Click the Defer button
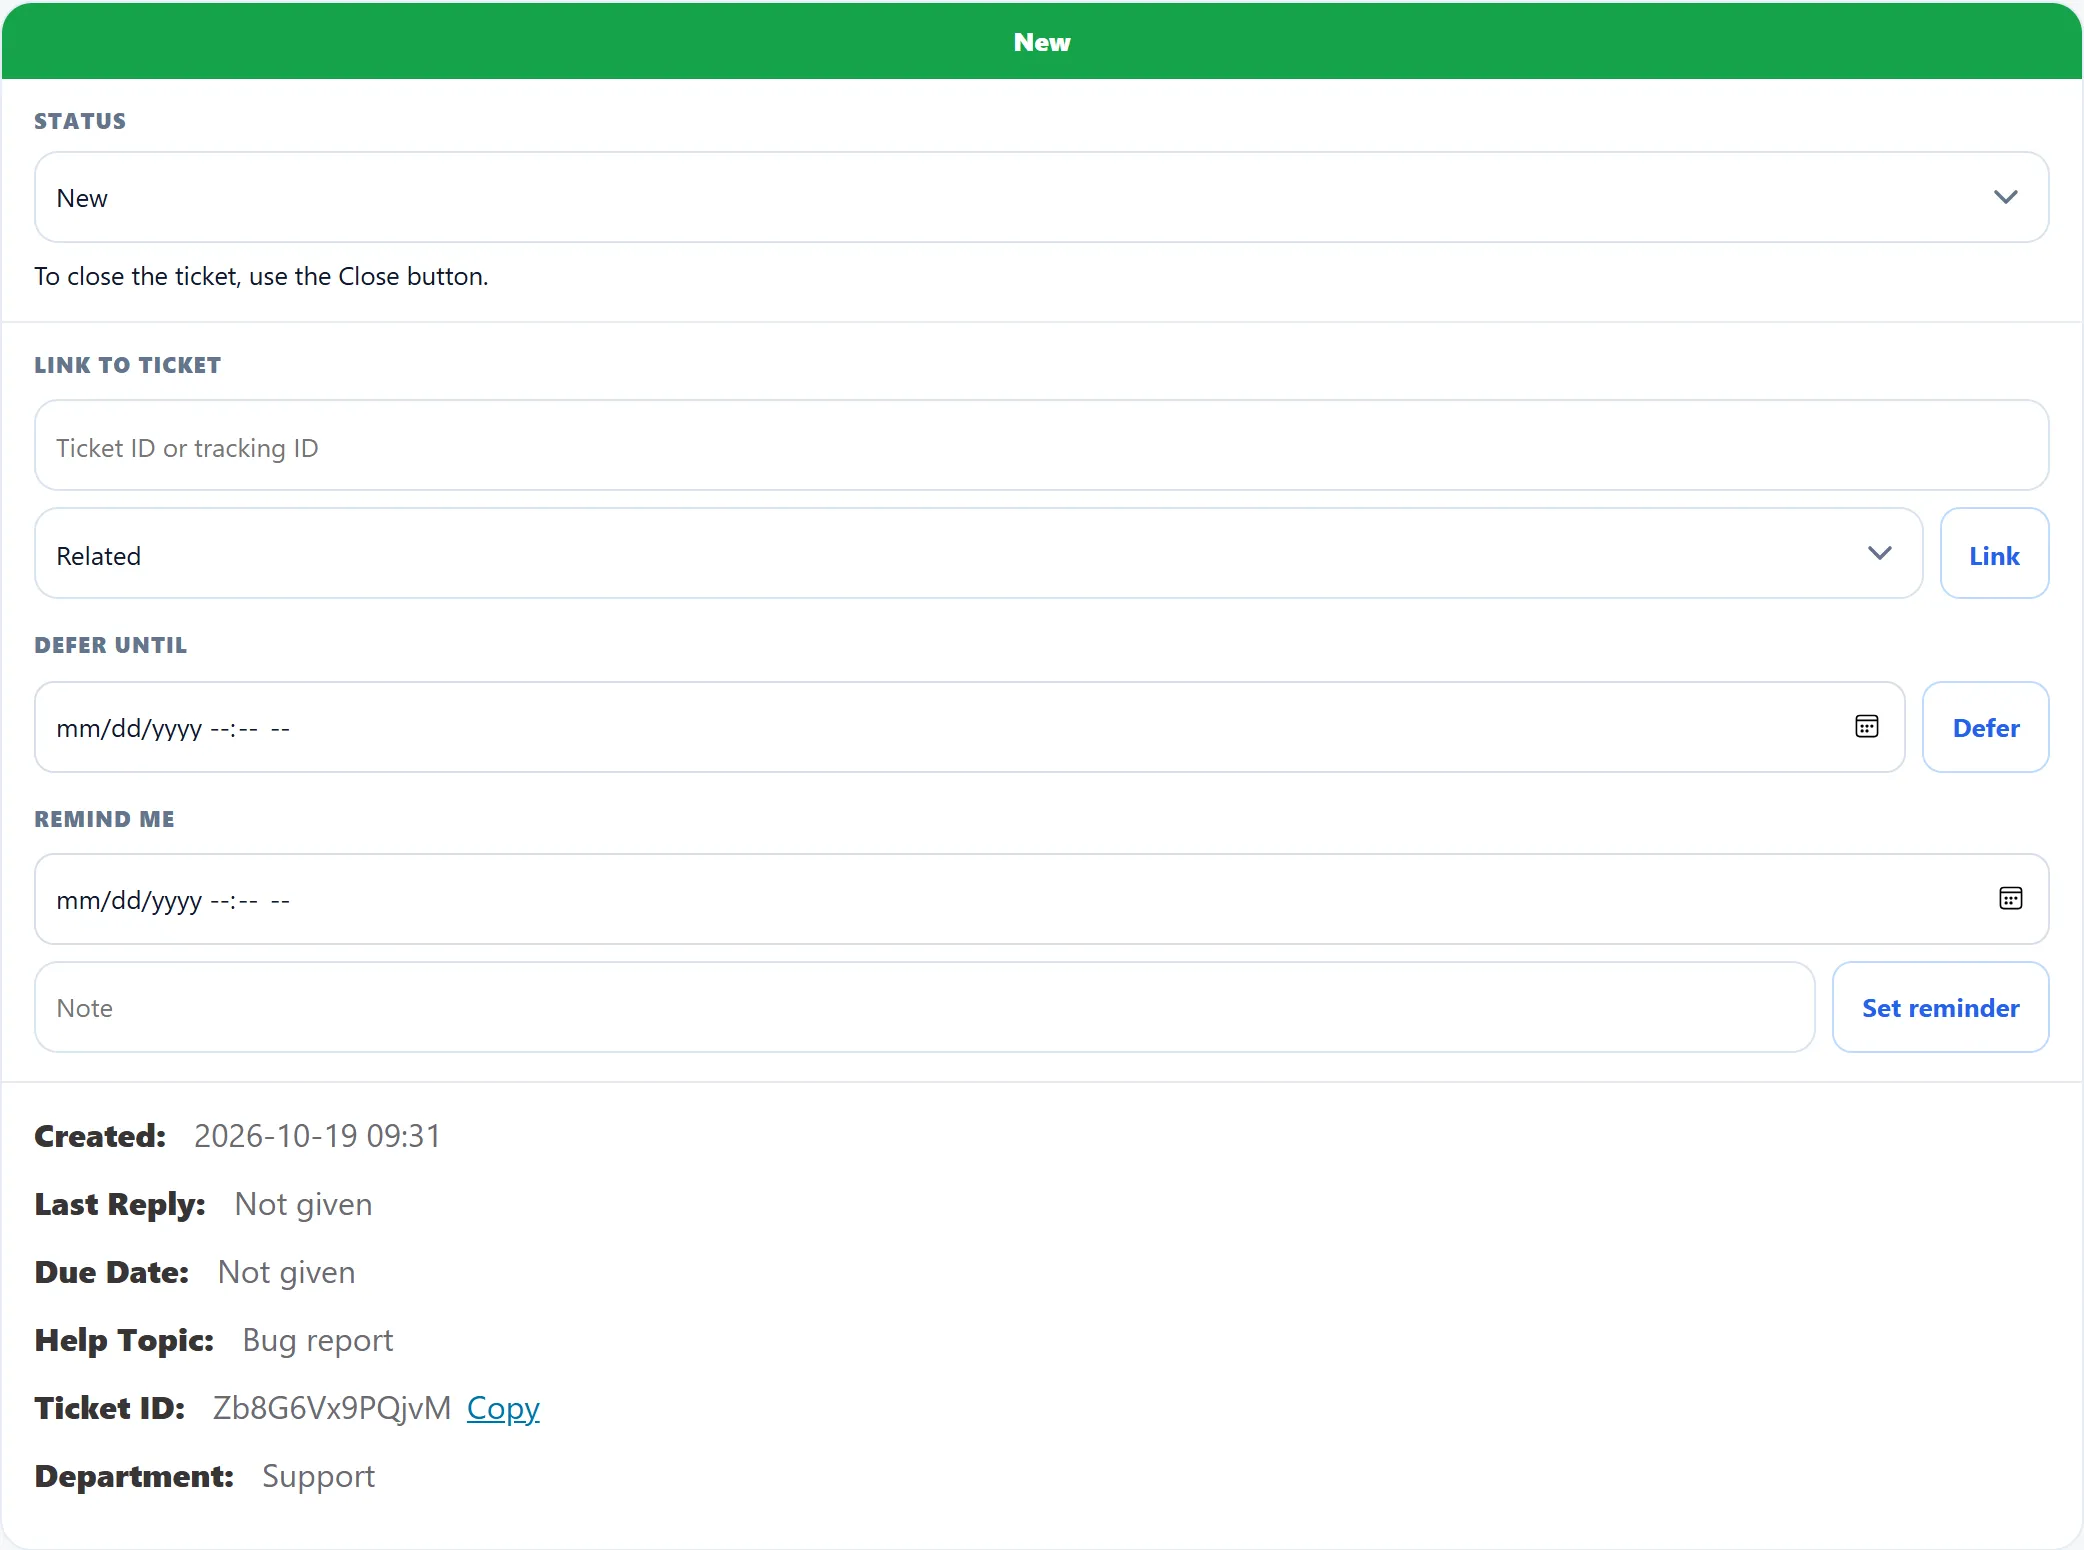The height and width of the screenshot is (1550, 2084). pyautogui.click(x=1985, y=727)
